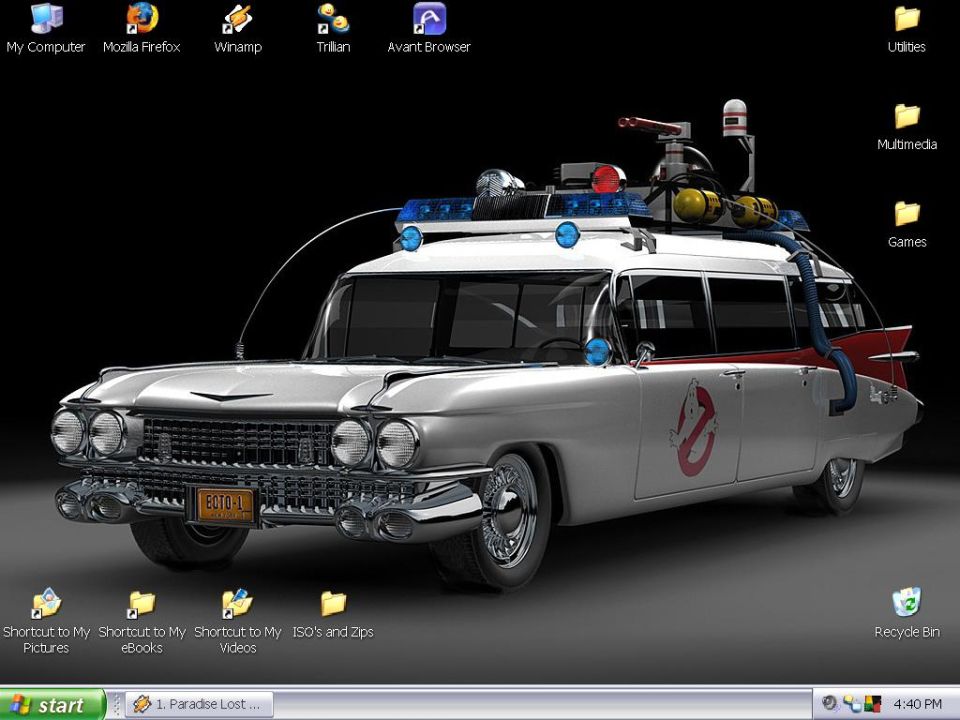Restore the Winamp 'Paradise Lost' taskbar button

(199, 705)
